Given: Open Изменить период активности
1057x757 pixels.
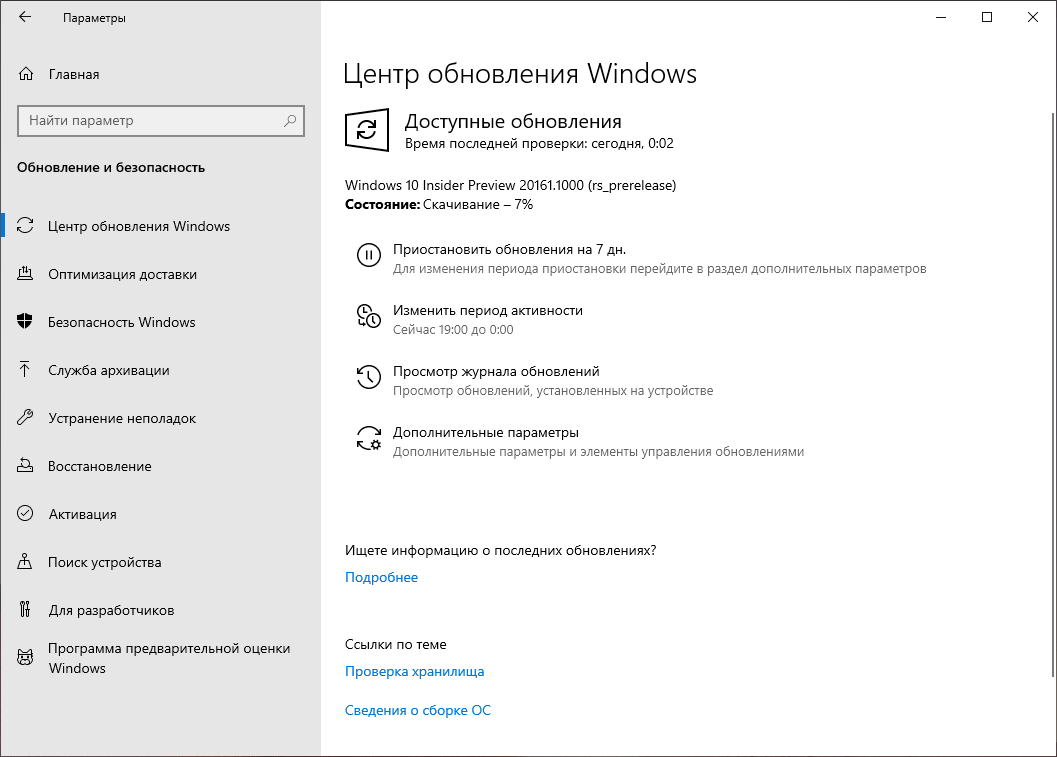Looking at the screenshot, I should [x=489, y=310].
